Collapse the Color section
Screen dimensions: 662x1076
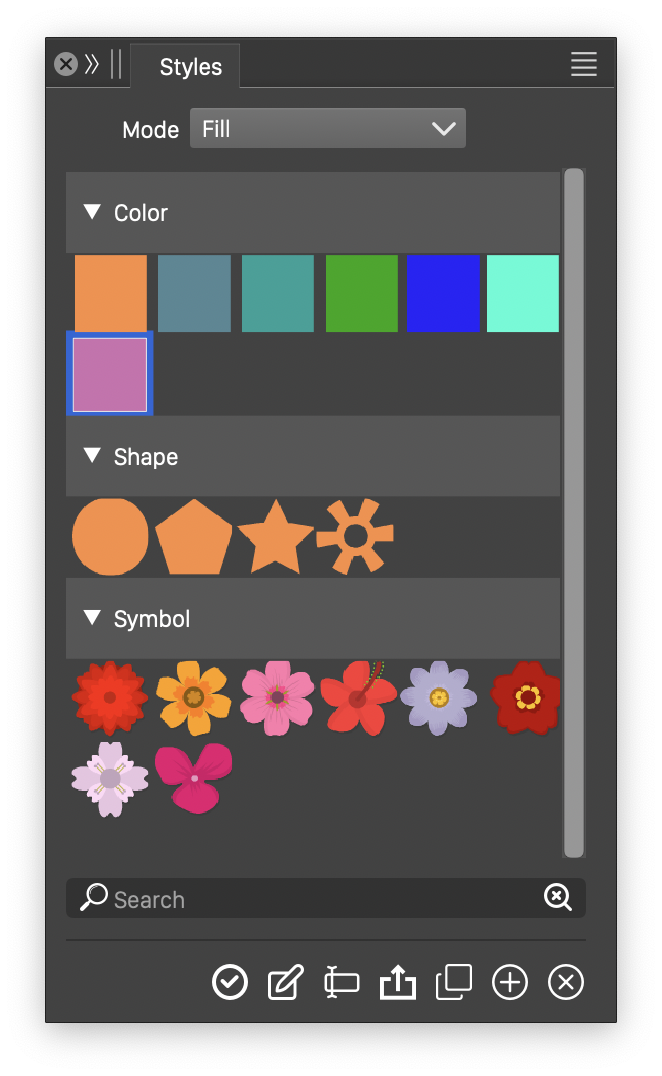tap(93, 212)
